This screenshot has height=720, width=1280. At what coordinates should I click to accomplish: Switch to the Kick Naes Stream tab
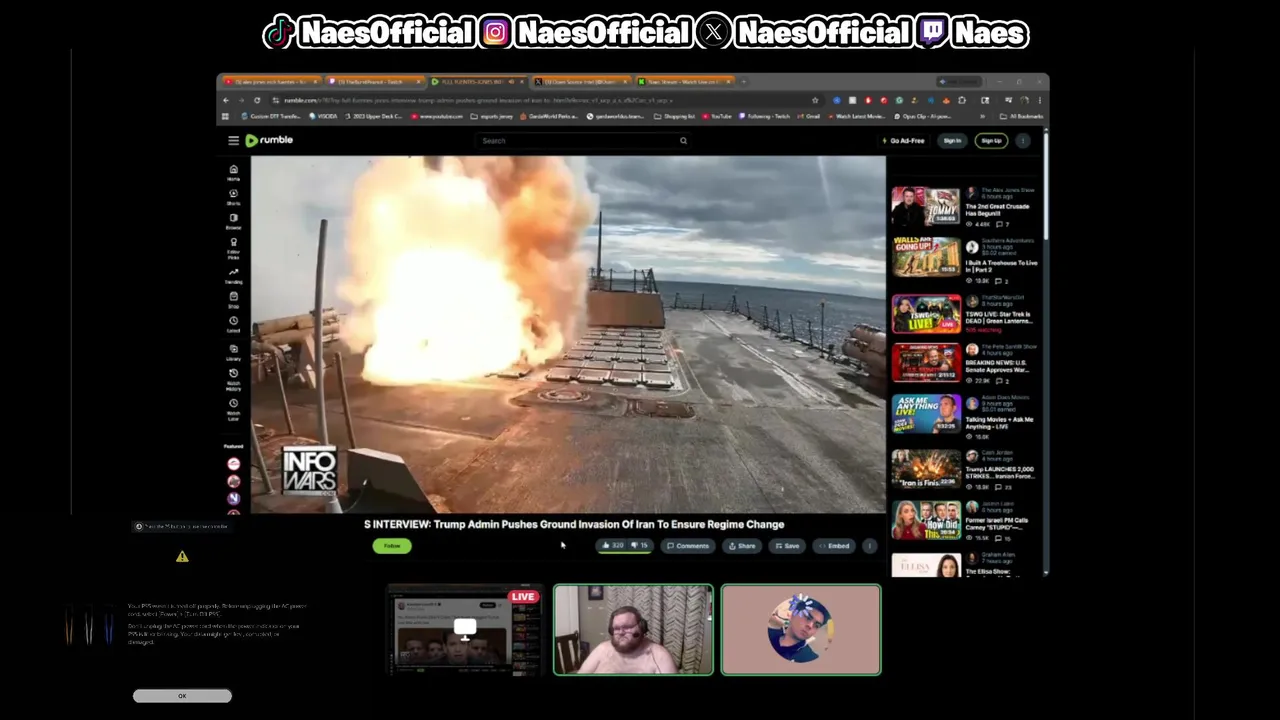(x=685, y=82)
